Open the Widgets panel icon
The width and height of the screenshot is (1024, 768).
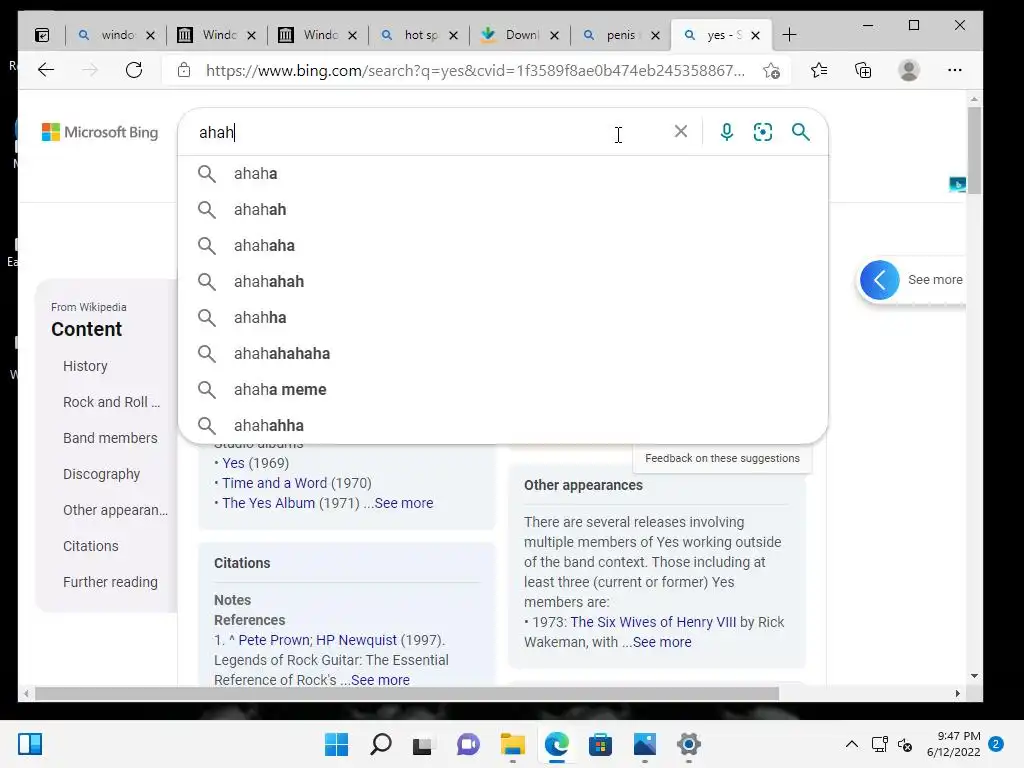(30, 744)
